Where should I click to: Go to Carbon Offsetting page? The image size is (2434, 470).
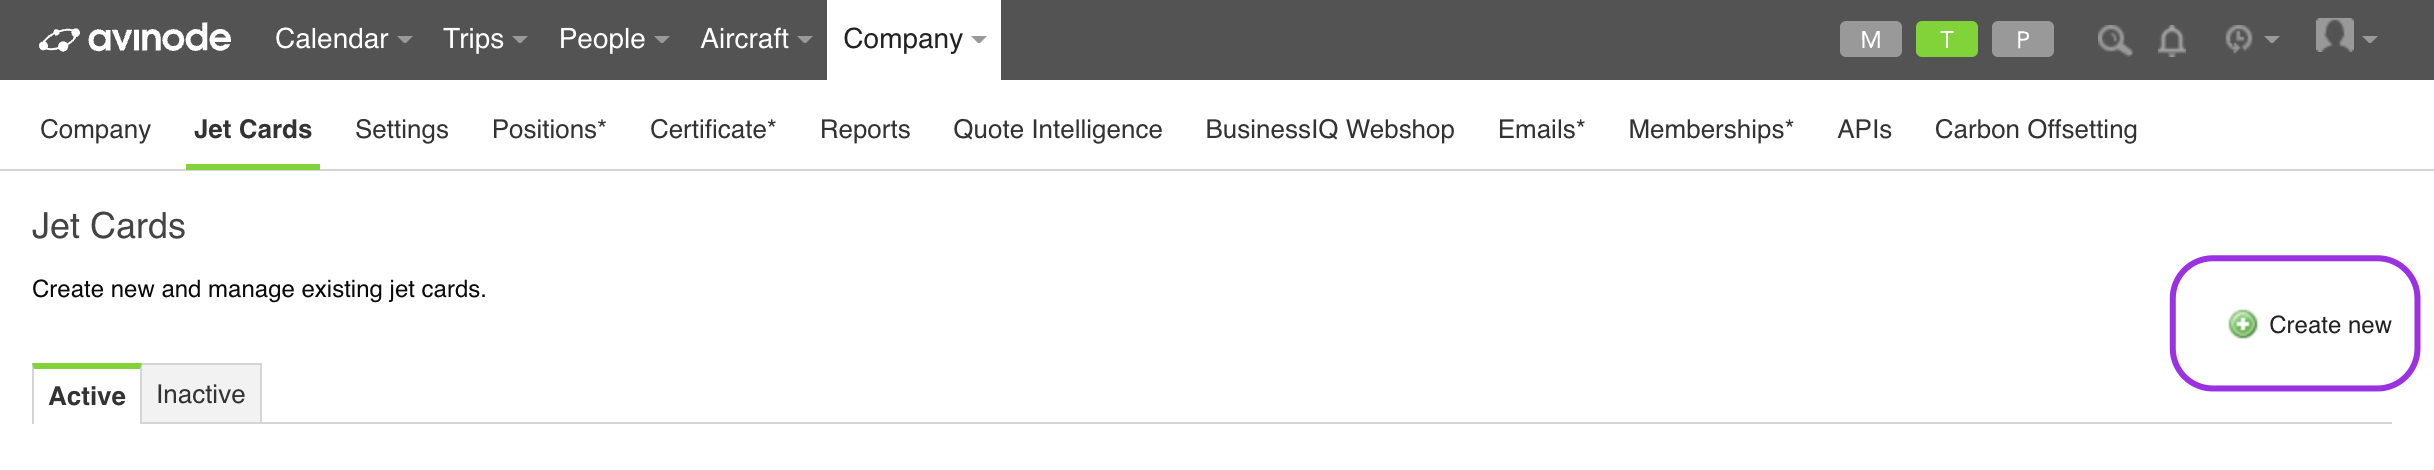pos(2036,130)
